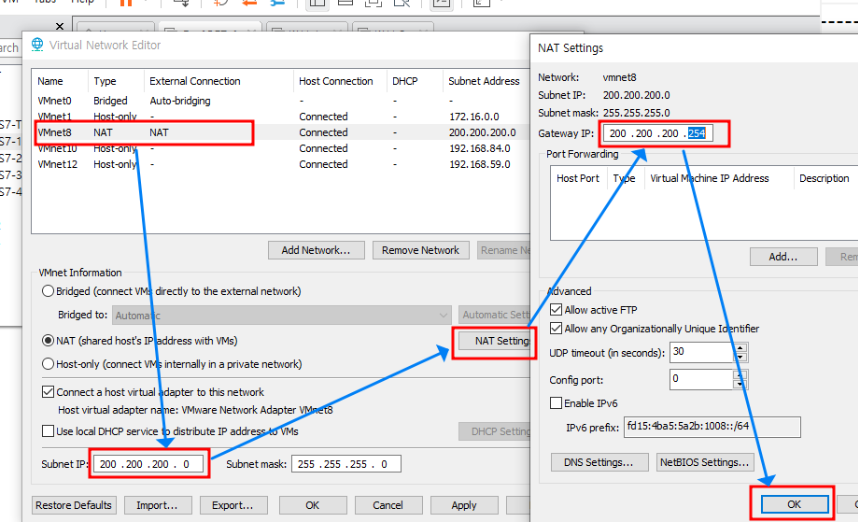
Task: Apply the virtual network changes
Action: point(464,505)
